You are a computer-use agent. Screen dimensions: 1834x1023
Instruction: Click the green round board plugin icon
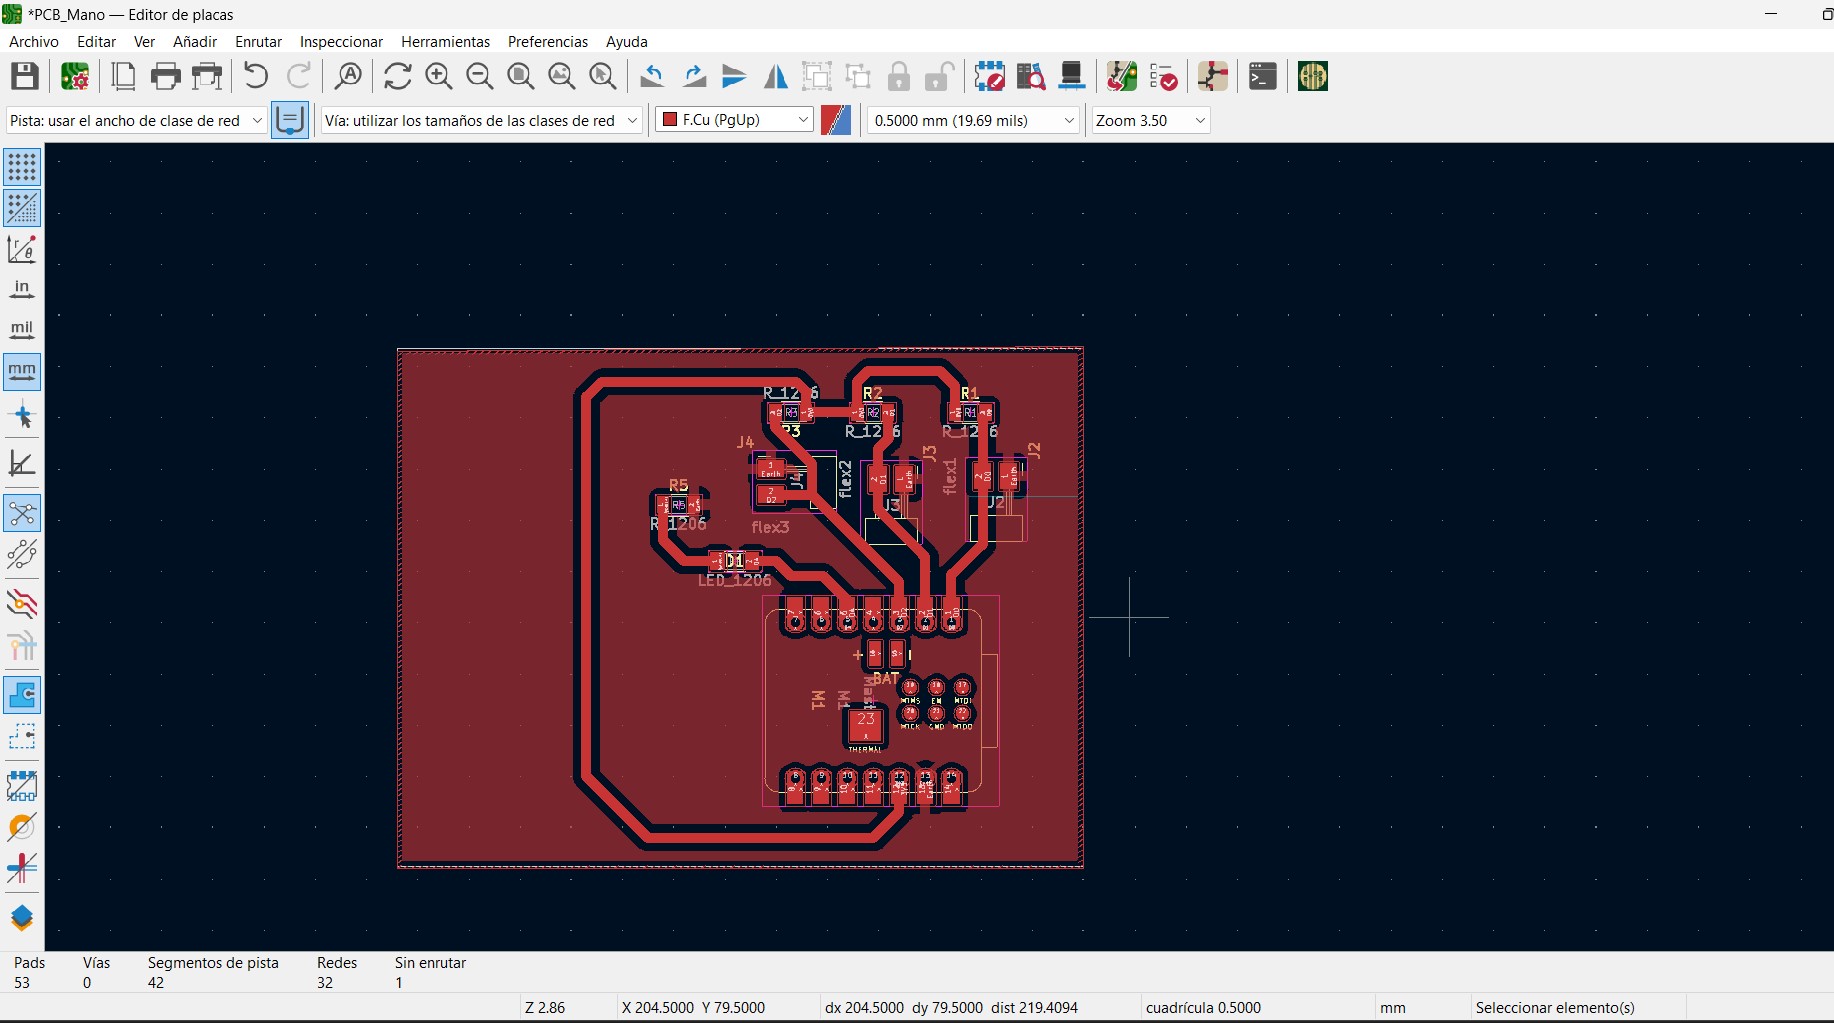[x=1312, y=76]
